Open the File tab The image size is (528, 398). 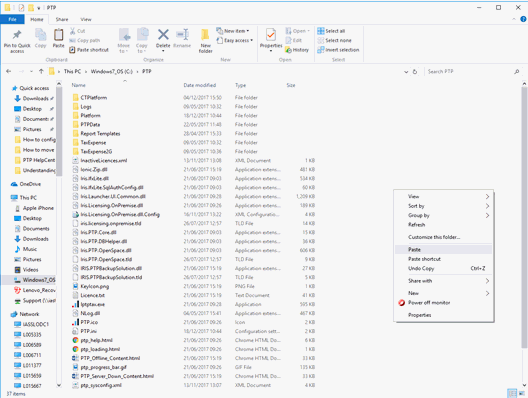point(12,20)
